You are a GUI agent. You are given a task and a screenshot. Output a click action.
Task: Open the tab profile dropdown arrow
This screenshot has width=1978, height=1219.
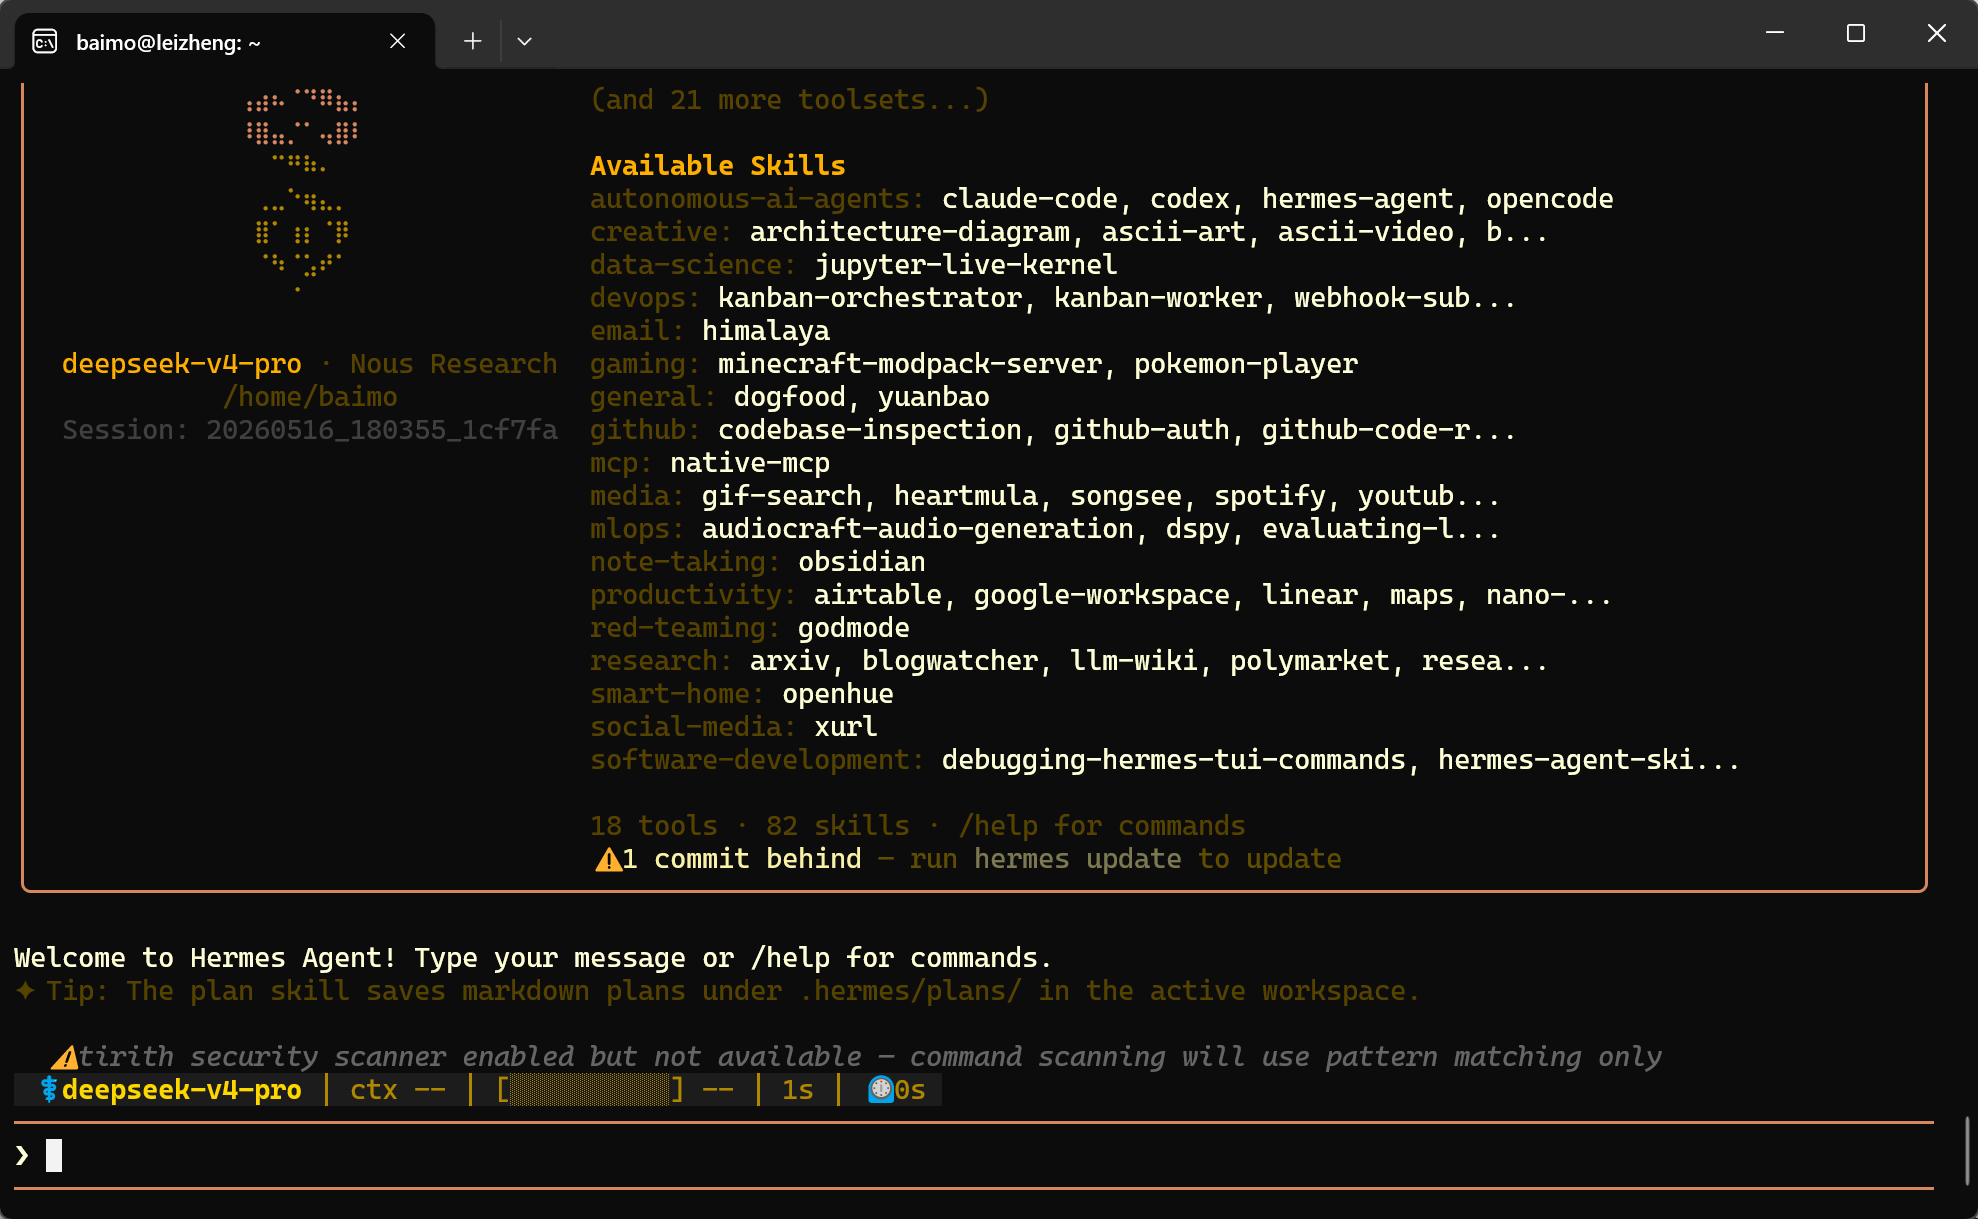click(x=524, y=41)
